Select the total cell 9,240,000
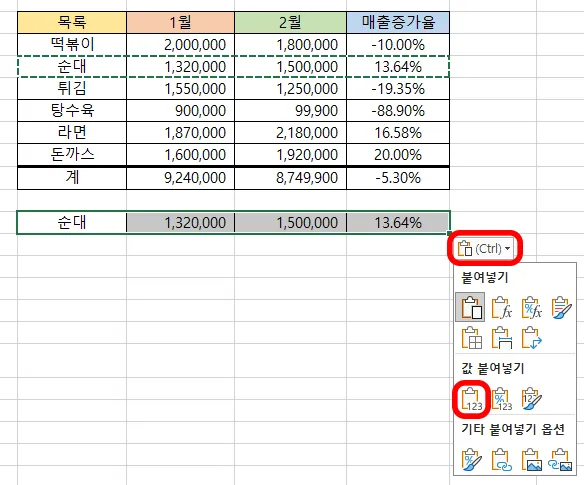This screenshot has height=485, width=584. pyautogui.click(x=180, y=178)
